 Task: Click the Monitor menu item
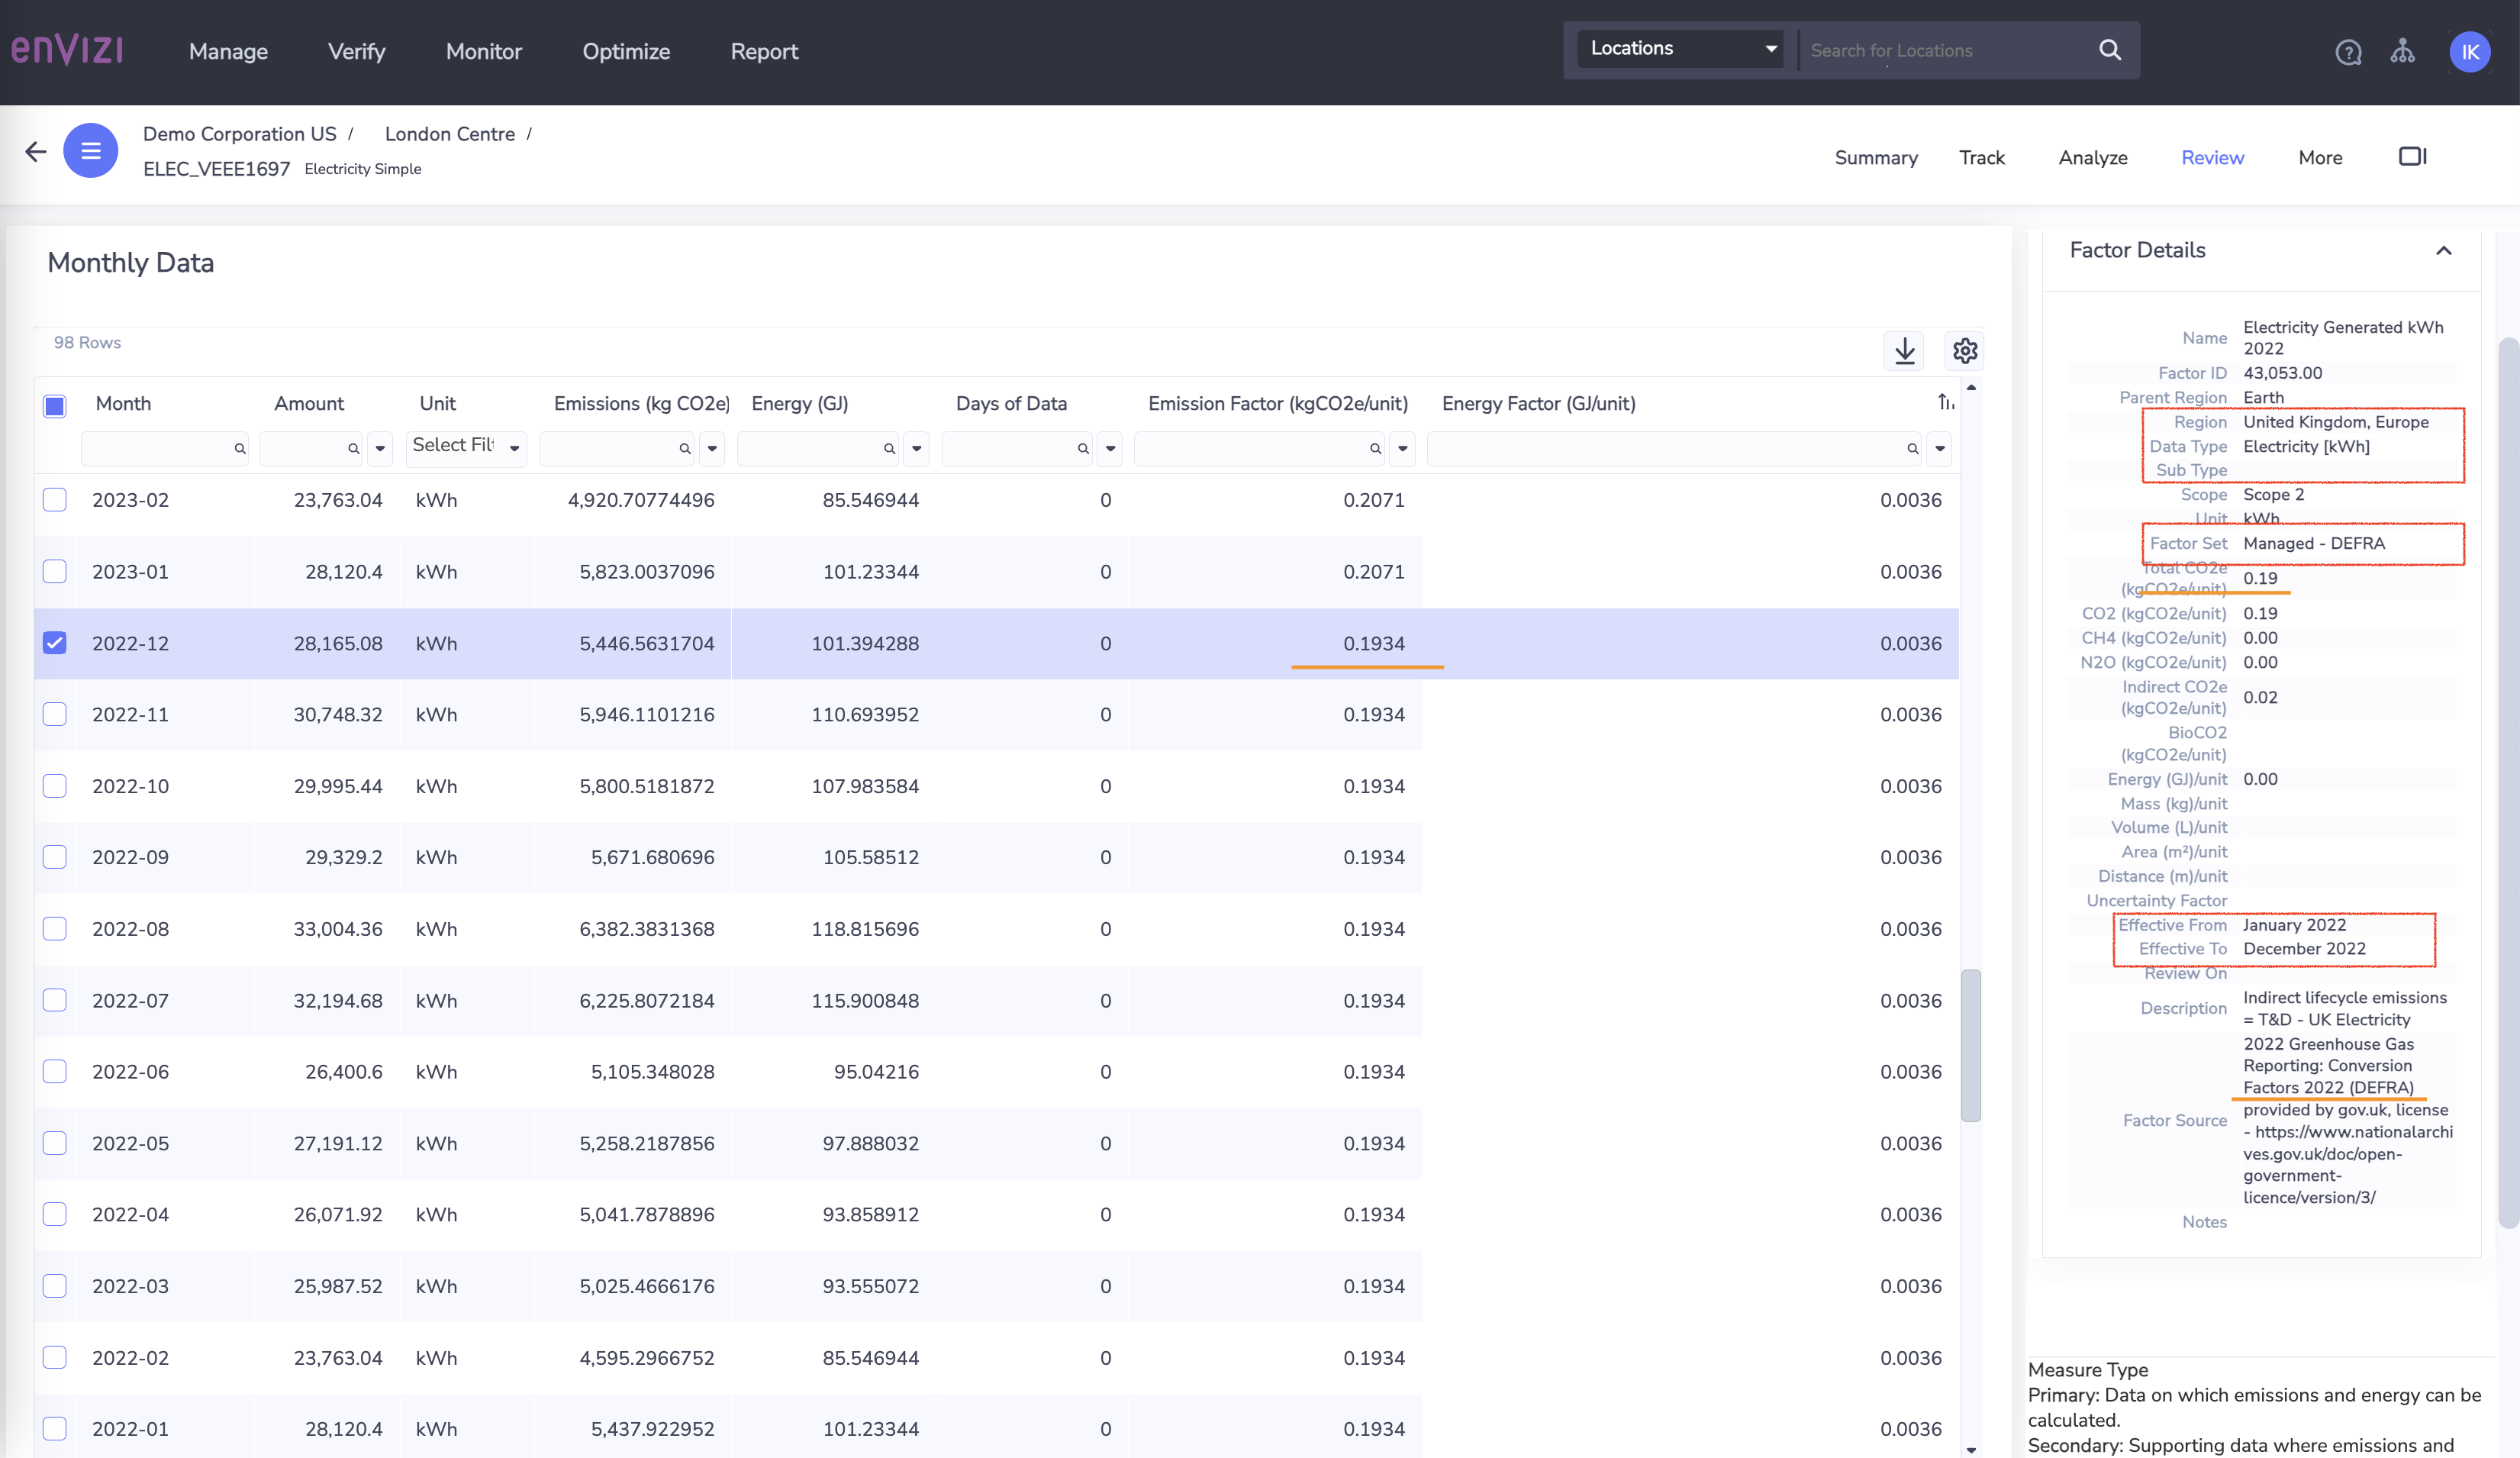pos(482,49)
